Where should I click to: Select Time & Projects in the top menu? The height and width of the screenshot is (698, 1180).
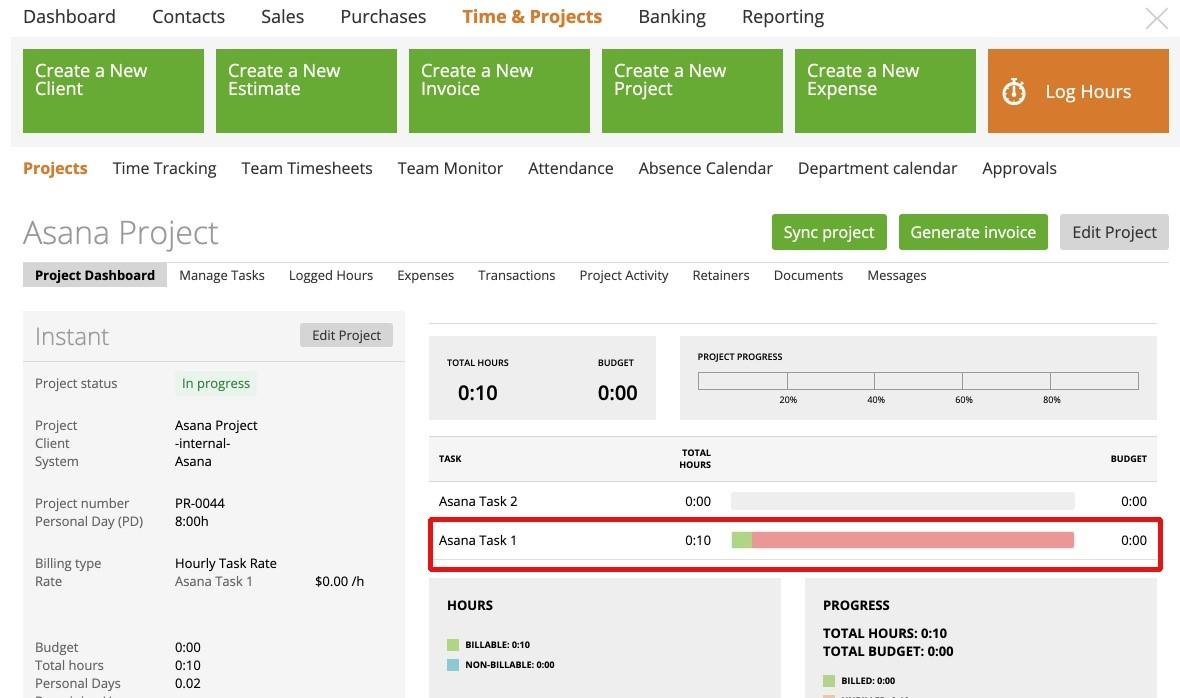[x=532, y=17]
